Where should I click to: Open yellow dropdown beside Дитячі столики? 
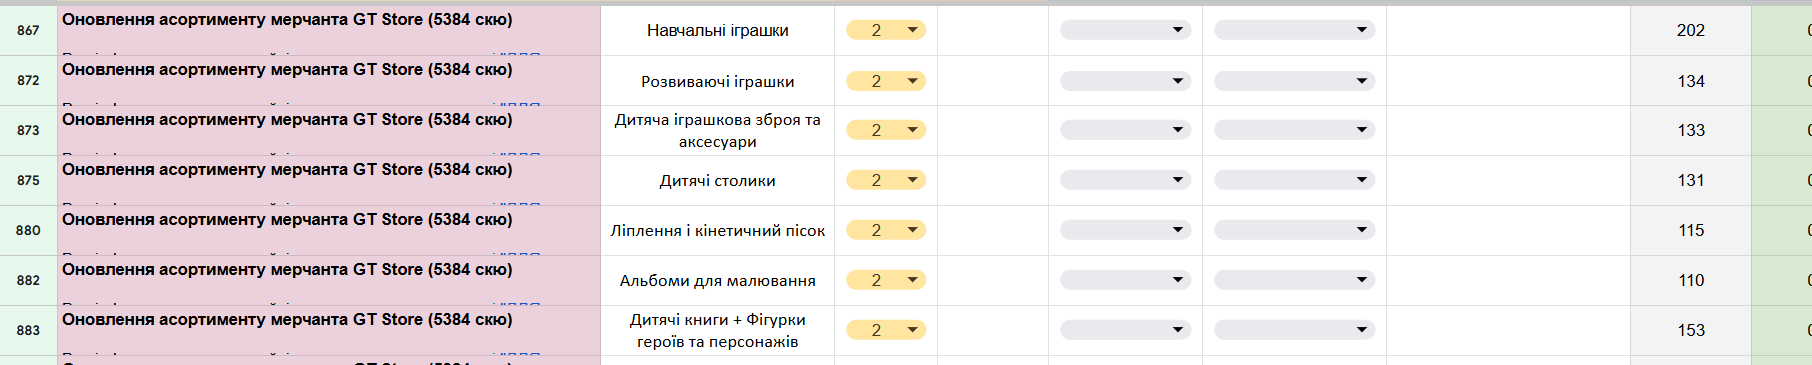886,180
